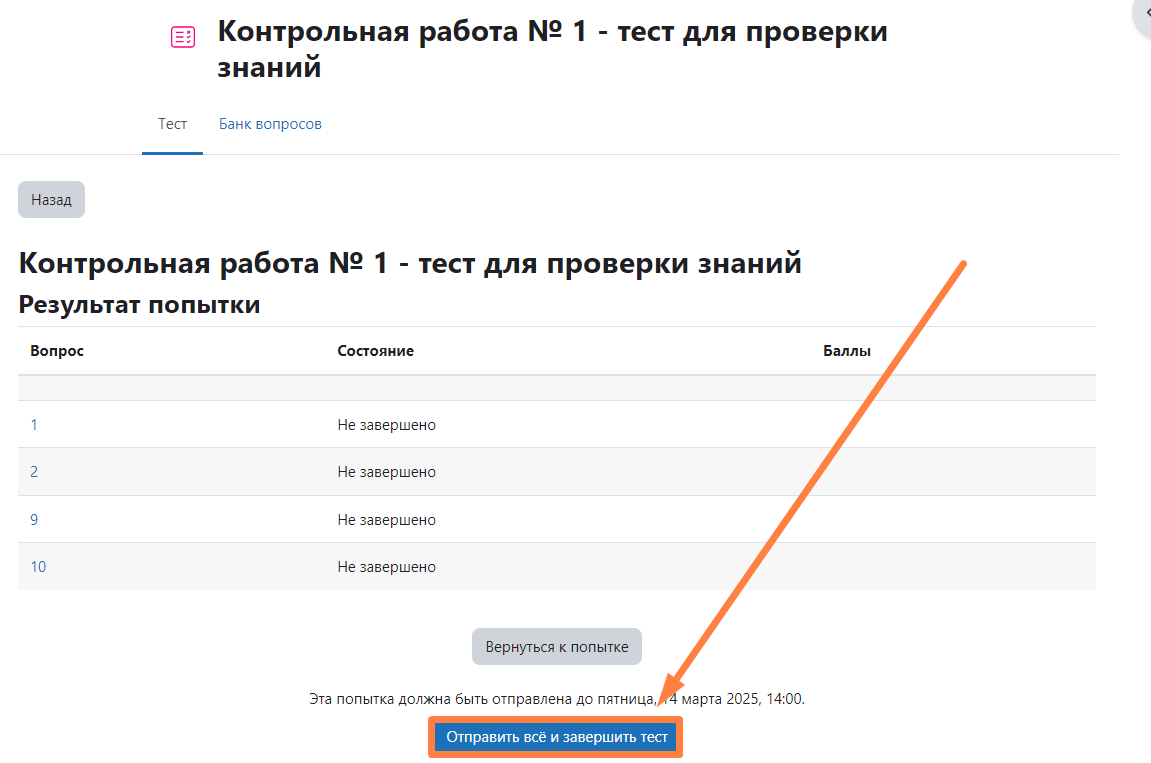This screenshot has width=1151, height=763.
Task: Select question 10 link
Action: click(x=38, y=567)
